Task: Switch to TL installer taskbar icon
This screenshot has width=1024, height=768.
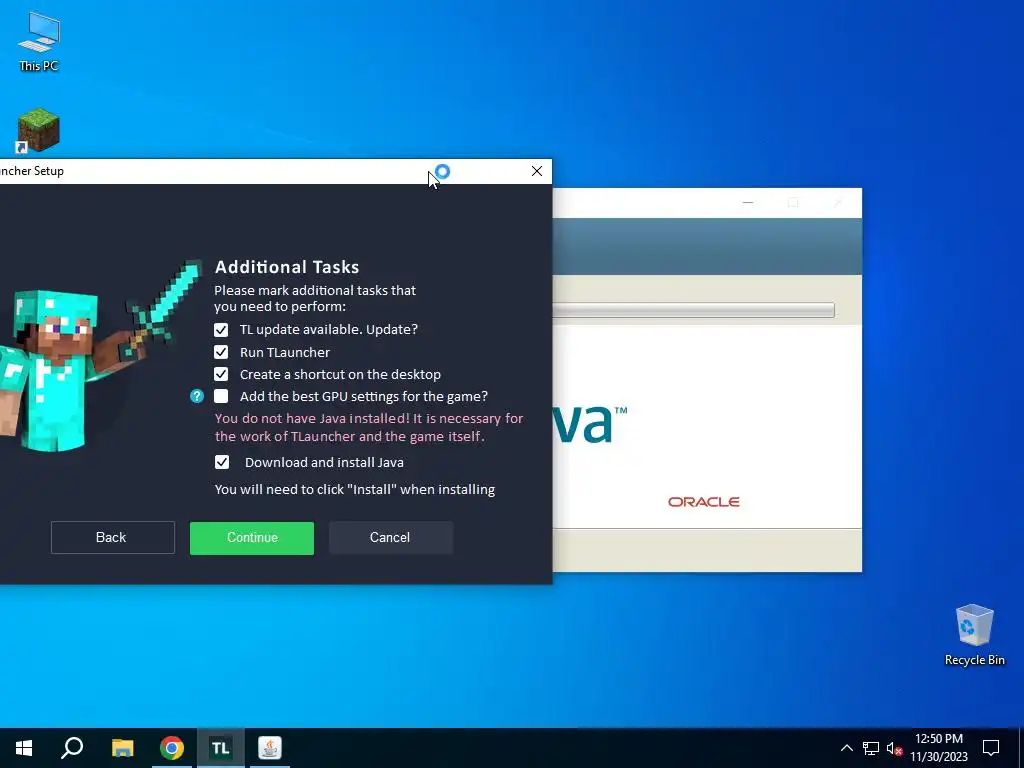Action: tap(221, 748)
